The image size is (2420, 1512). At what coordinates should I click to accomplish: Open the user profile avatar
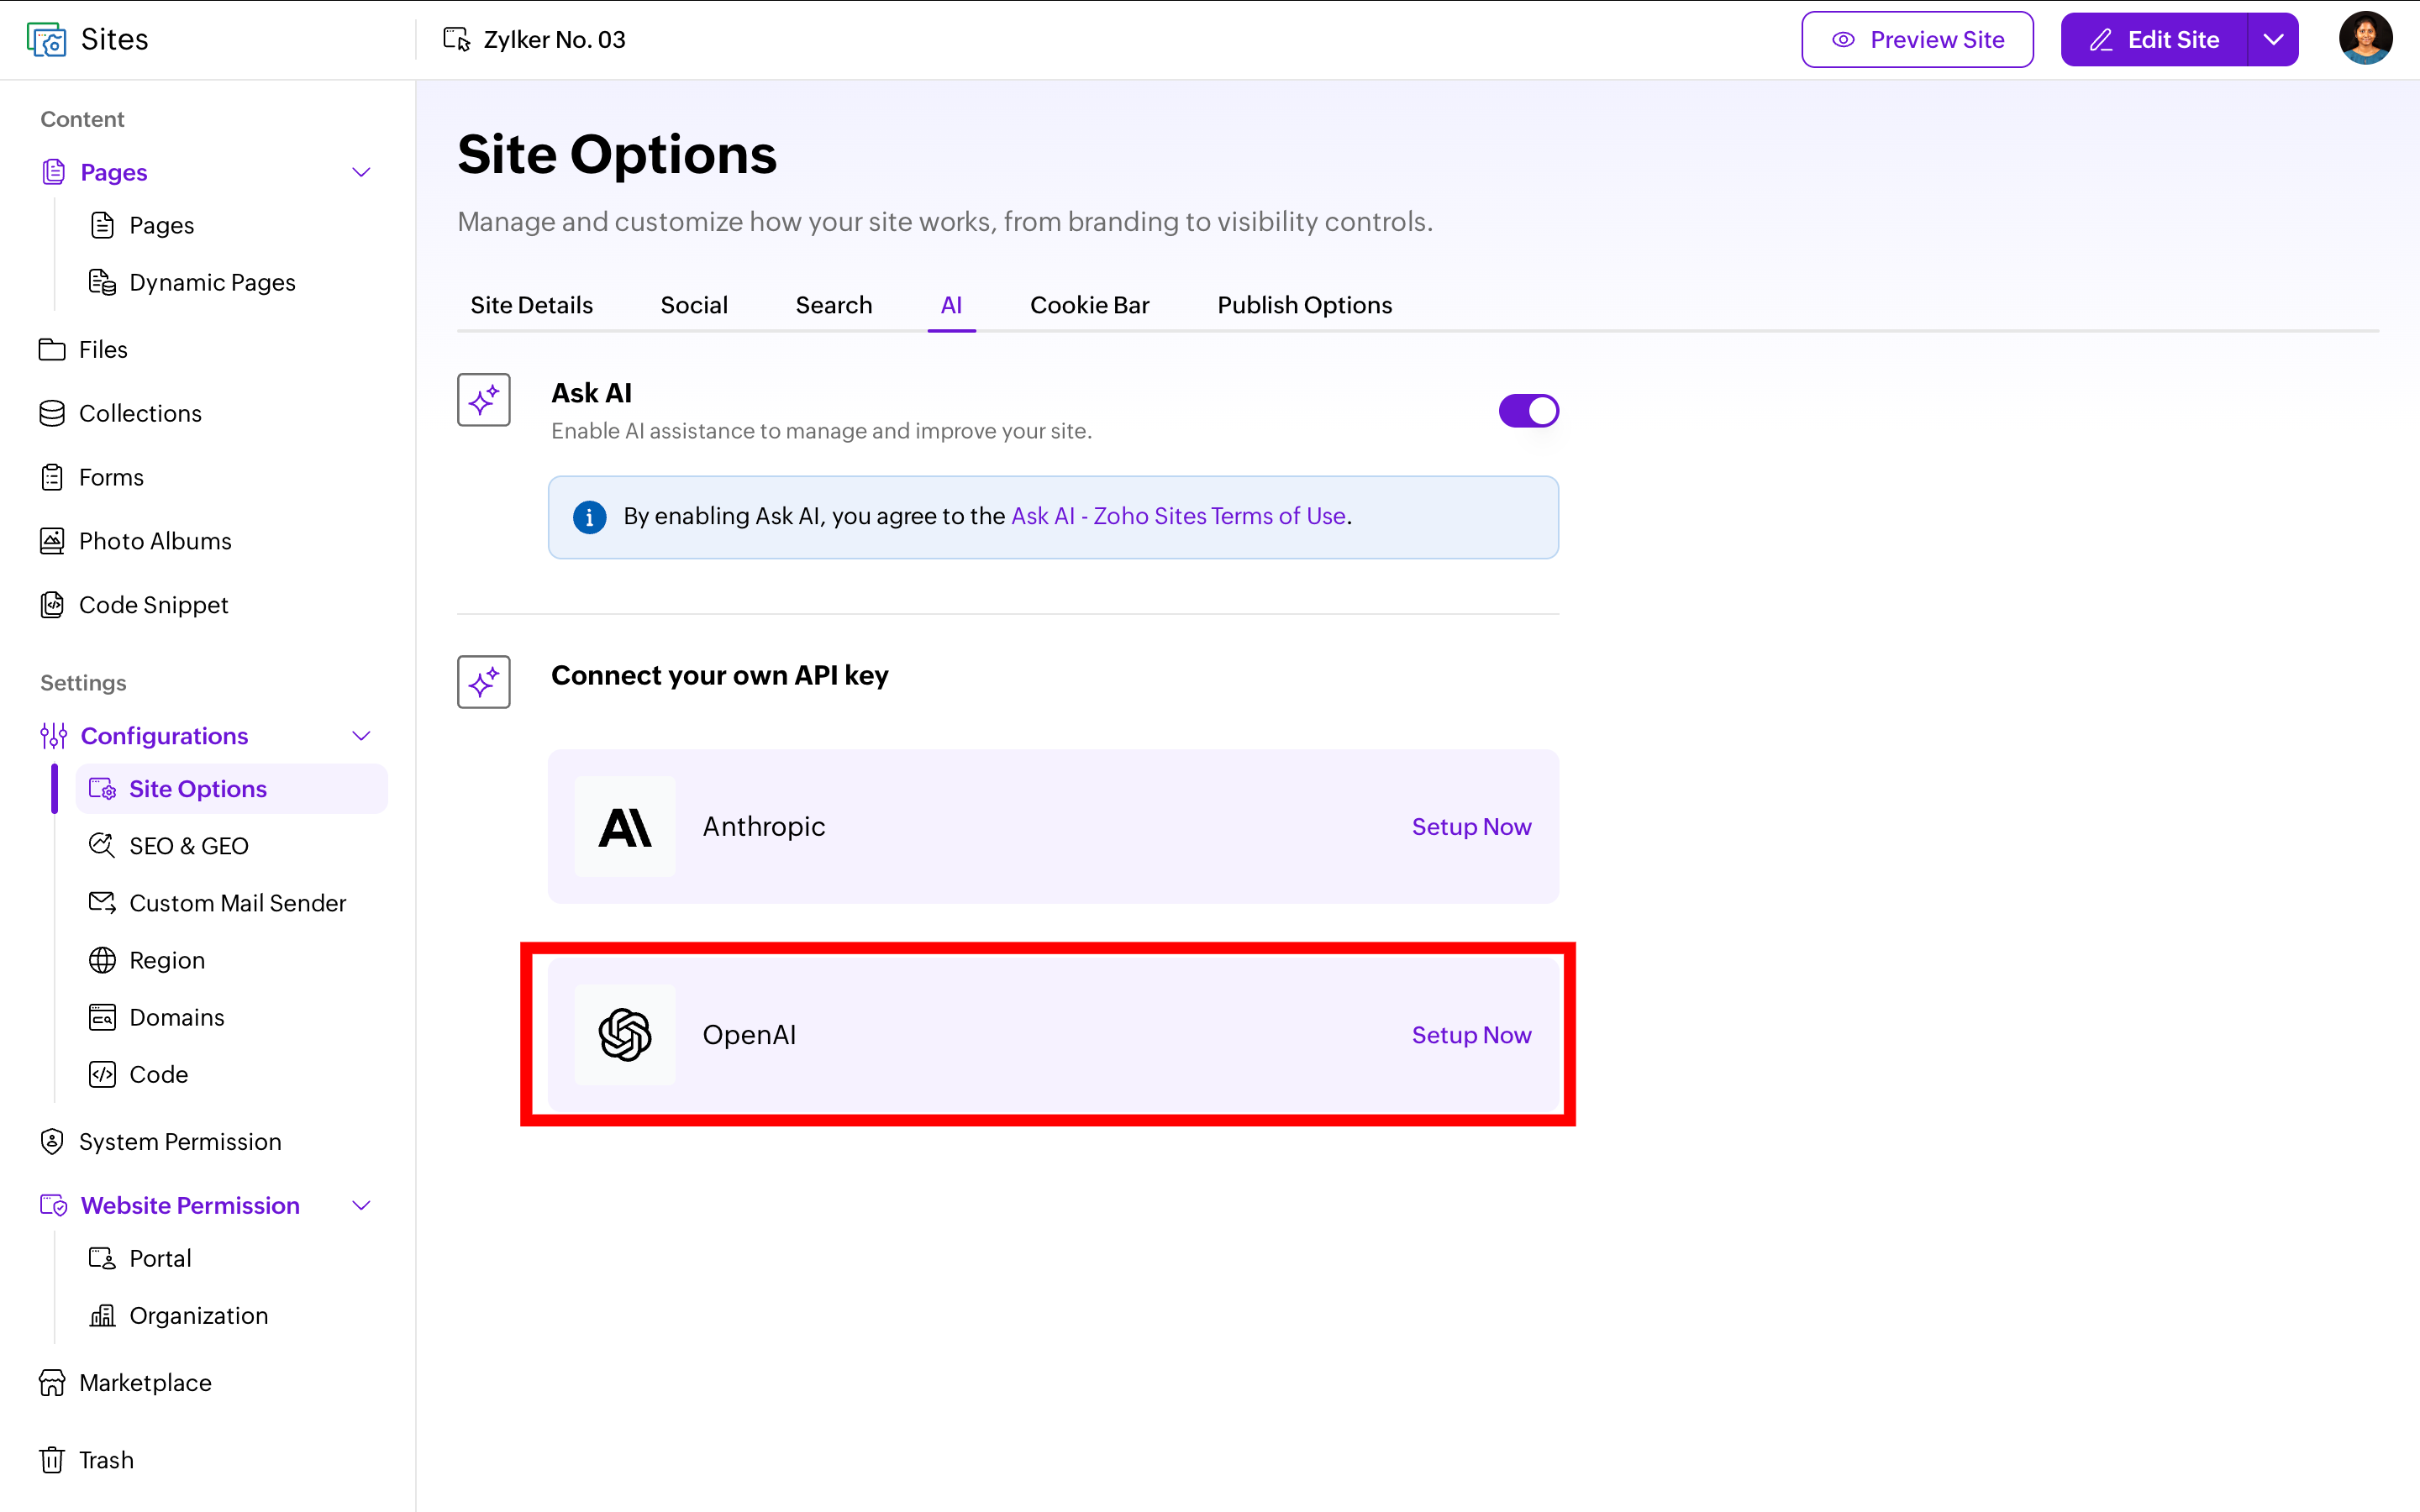2365,39
